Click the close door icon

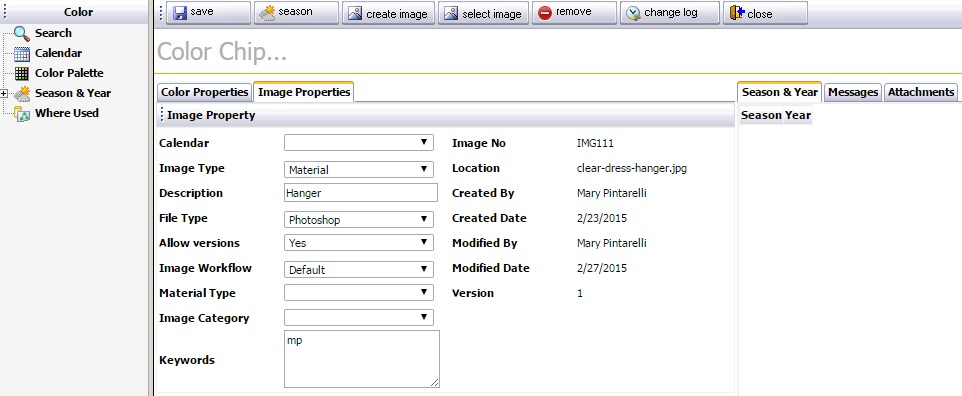737,13
